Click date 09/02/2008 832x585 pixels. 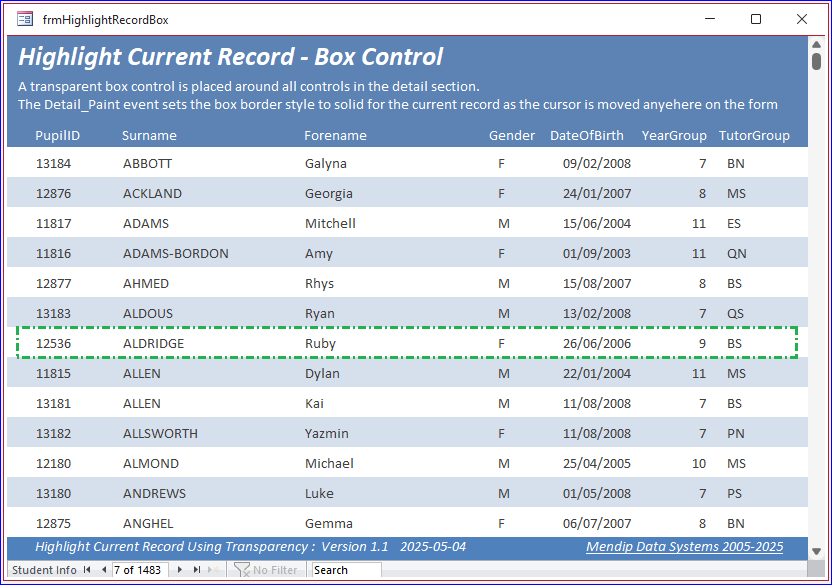(597, 164)
